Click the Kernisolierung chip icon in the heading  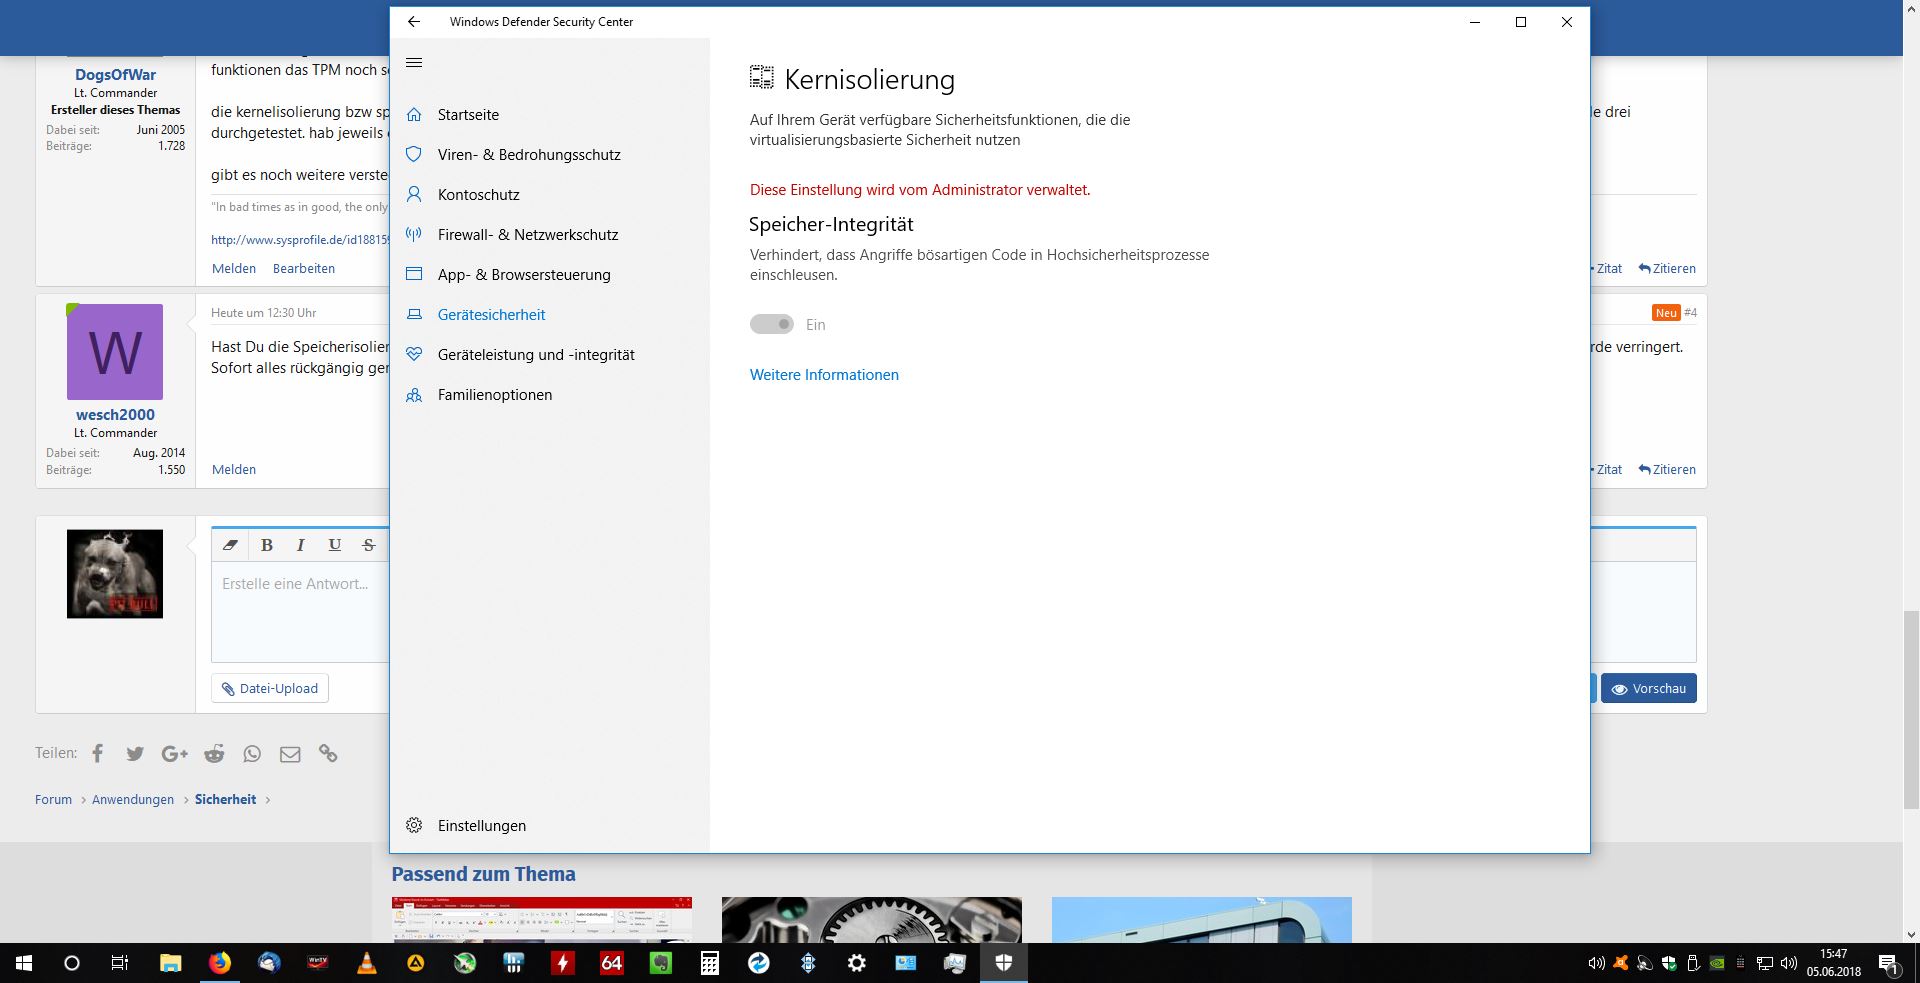762,78
